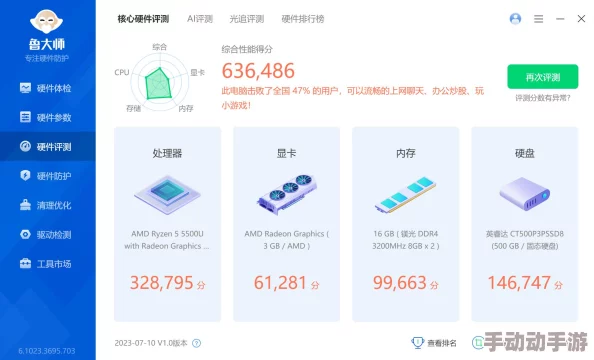
Task: Click the 硬盘 card heading
Action: (x=525, y=153)
